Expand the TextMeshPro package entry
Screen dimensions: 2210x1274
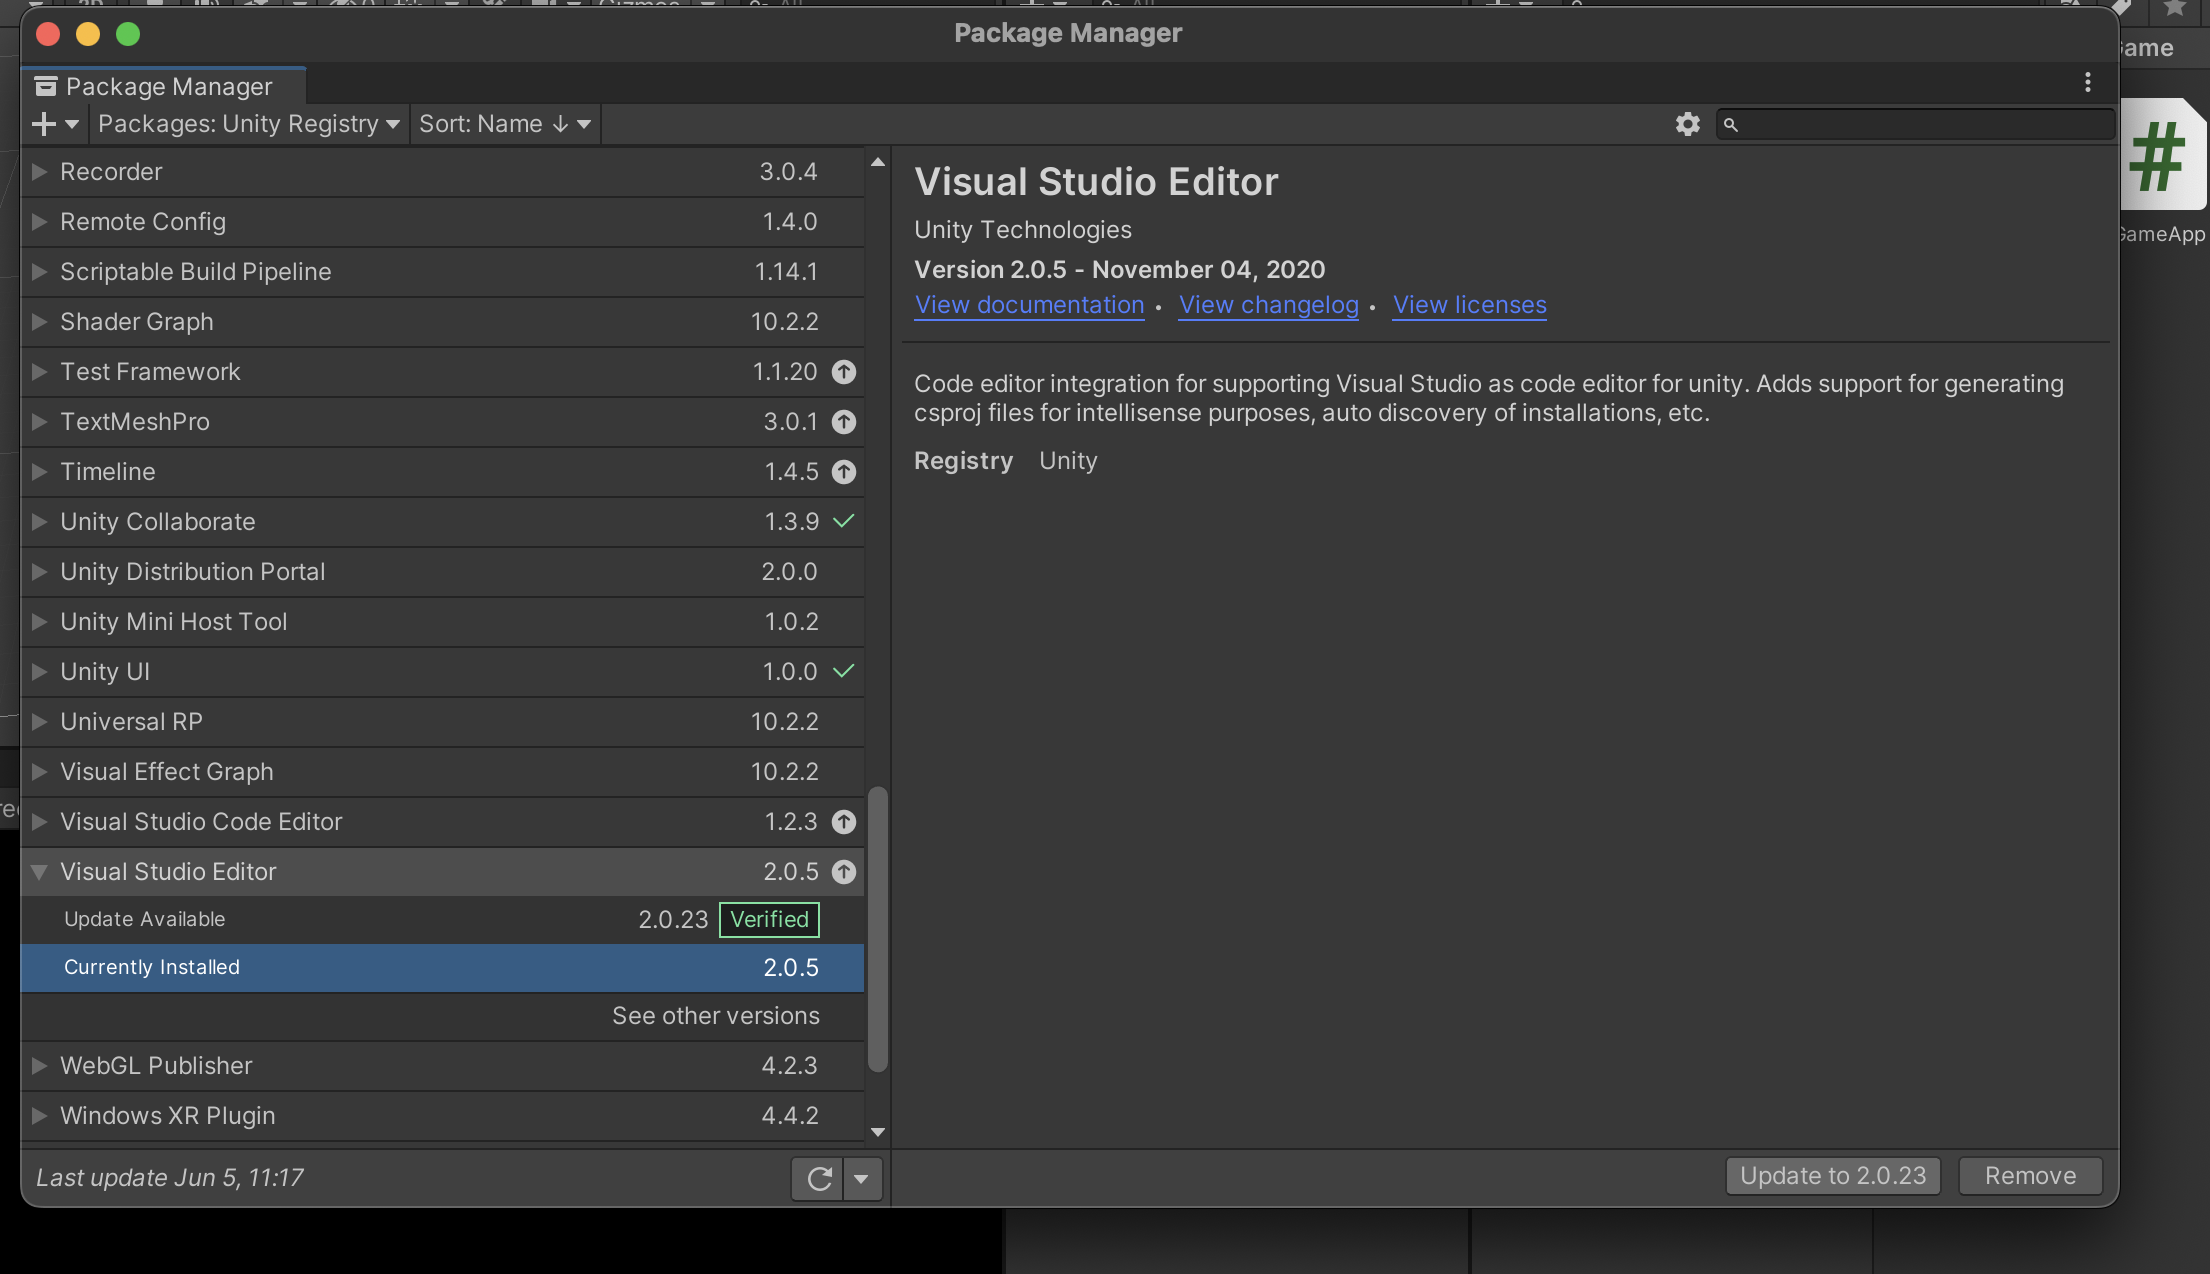(x=40, y=422)
